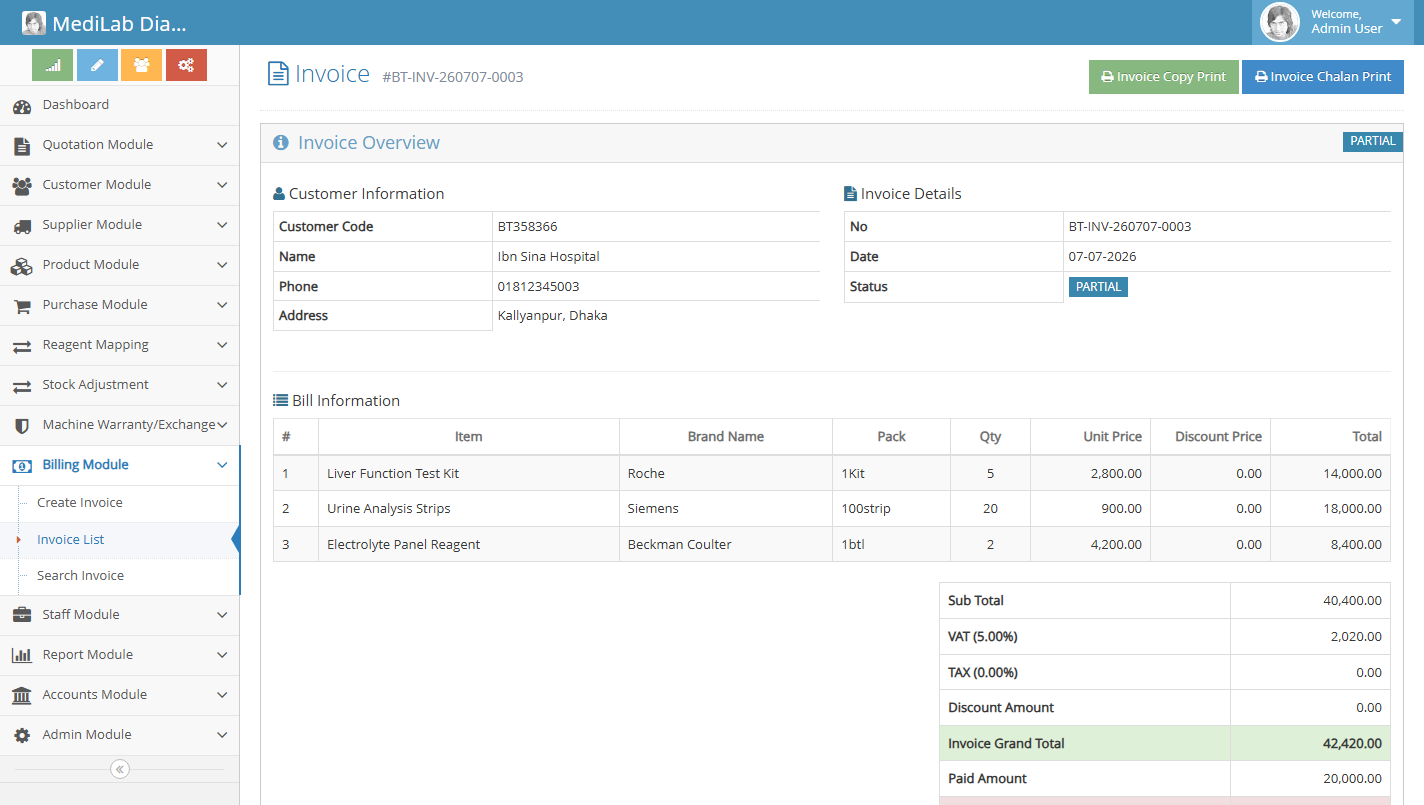
Task: Click the Machine Warranty shield icon
Action: (x=22, y=426)
